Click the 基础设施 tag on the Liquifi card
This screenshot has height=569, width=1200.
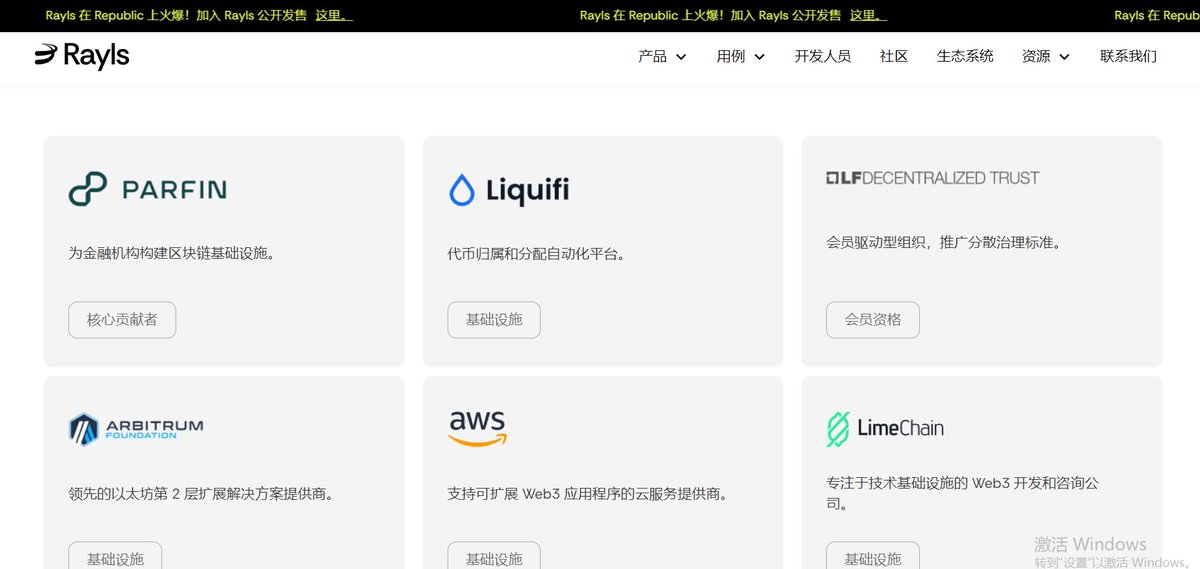pos(494,320)
